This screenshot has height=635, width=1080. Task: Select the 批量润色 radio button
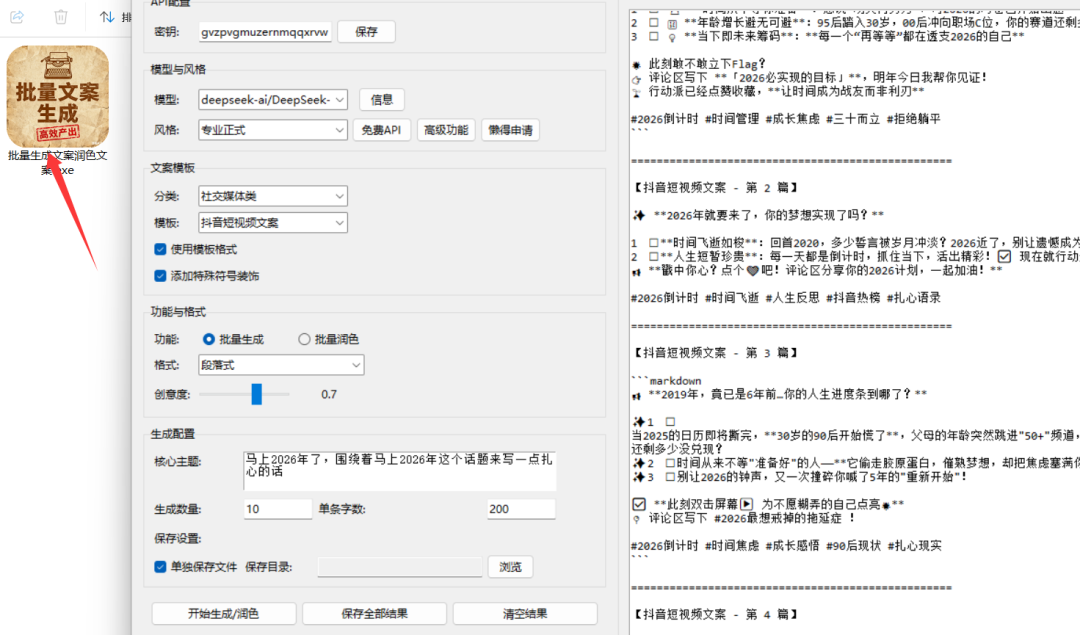(304, 339)
